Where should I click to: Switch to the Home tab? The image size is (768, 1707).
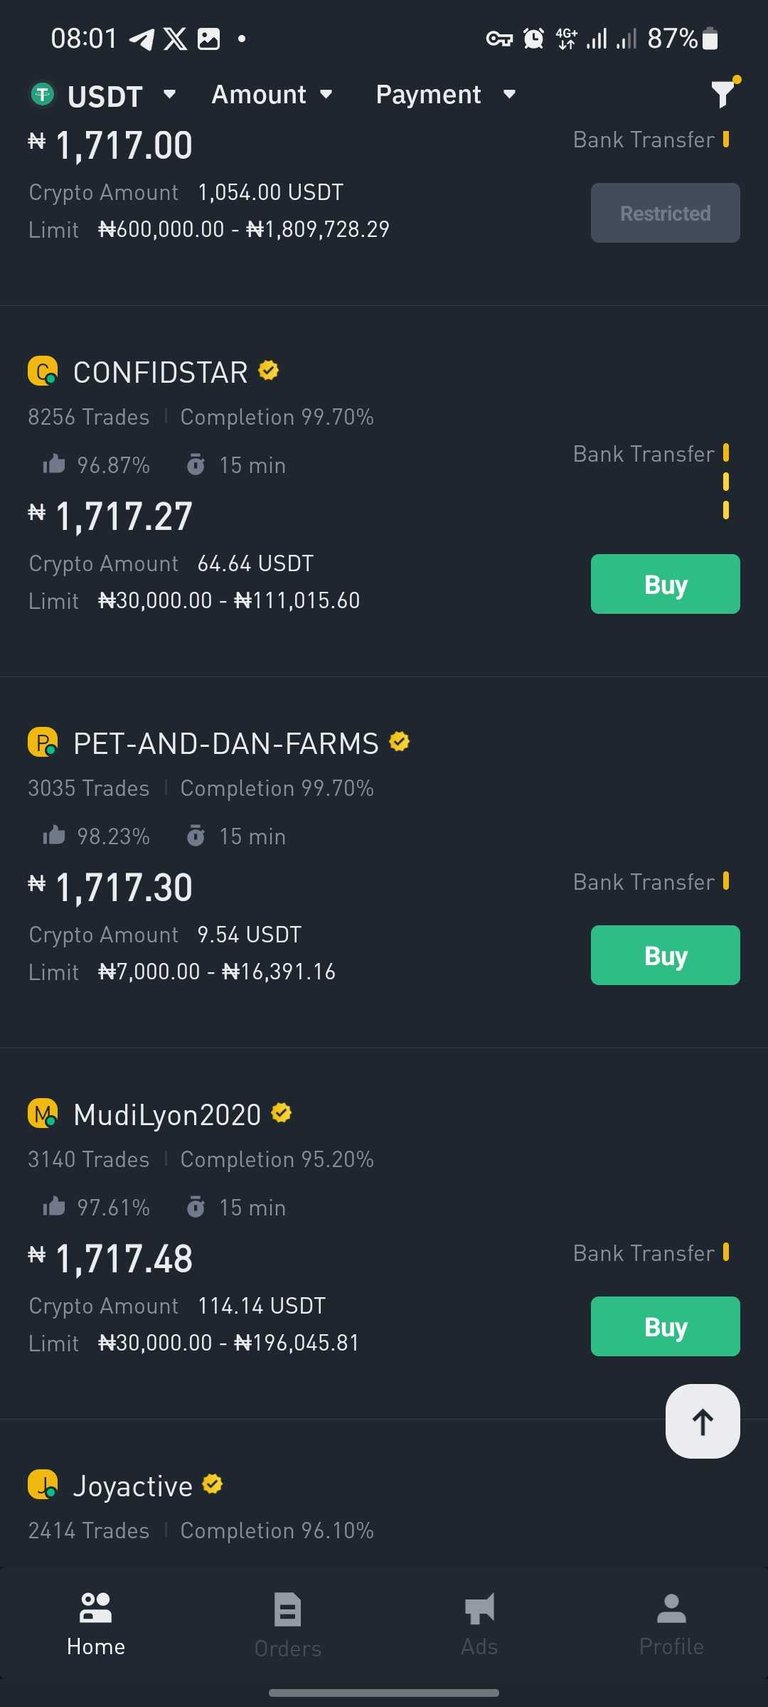pyautogui.click(x=96, y=1624)
